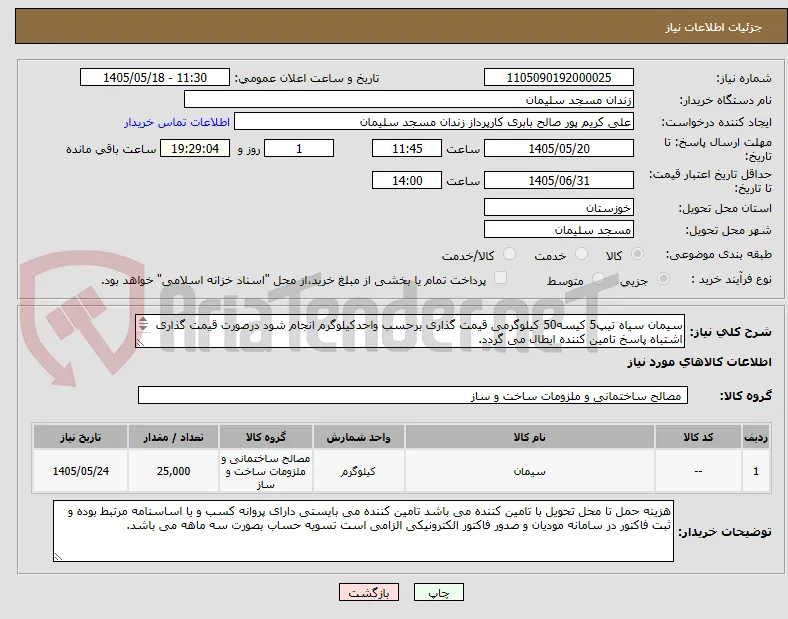
Task: Select the متوسط purchase type radio
Action: [598, 278]
